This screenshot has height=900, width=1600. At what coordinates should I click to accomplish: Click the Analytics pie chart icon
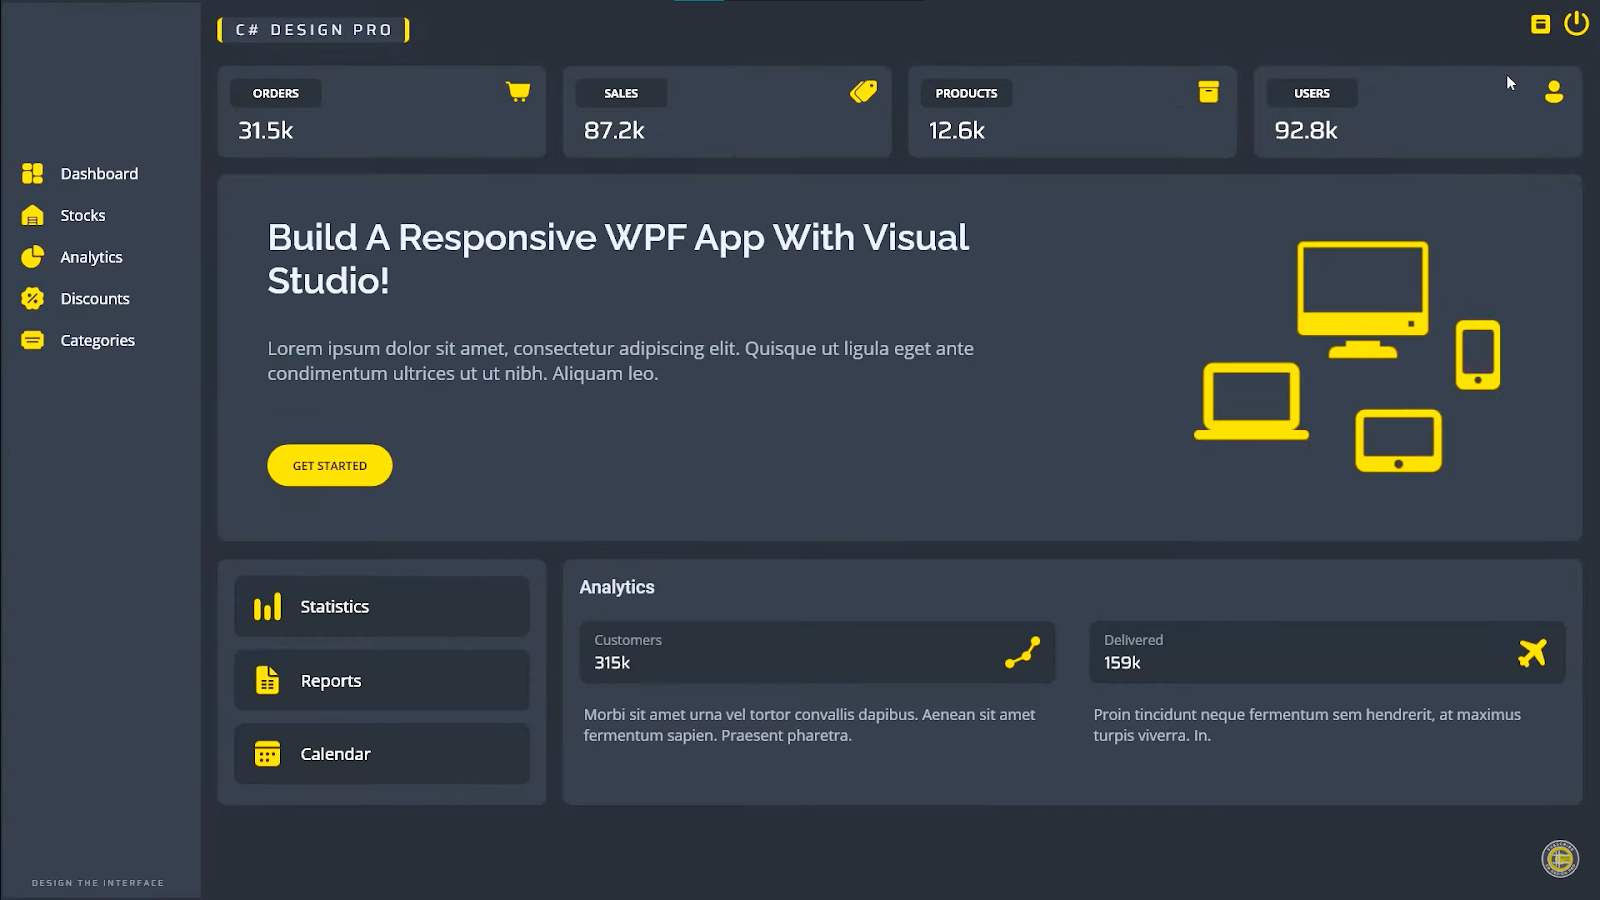tap(32, 257)
